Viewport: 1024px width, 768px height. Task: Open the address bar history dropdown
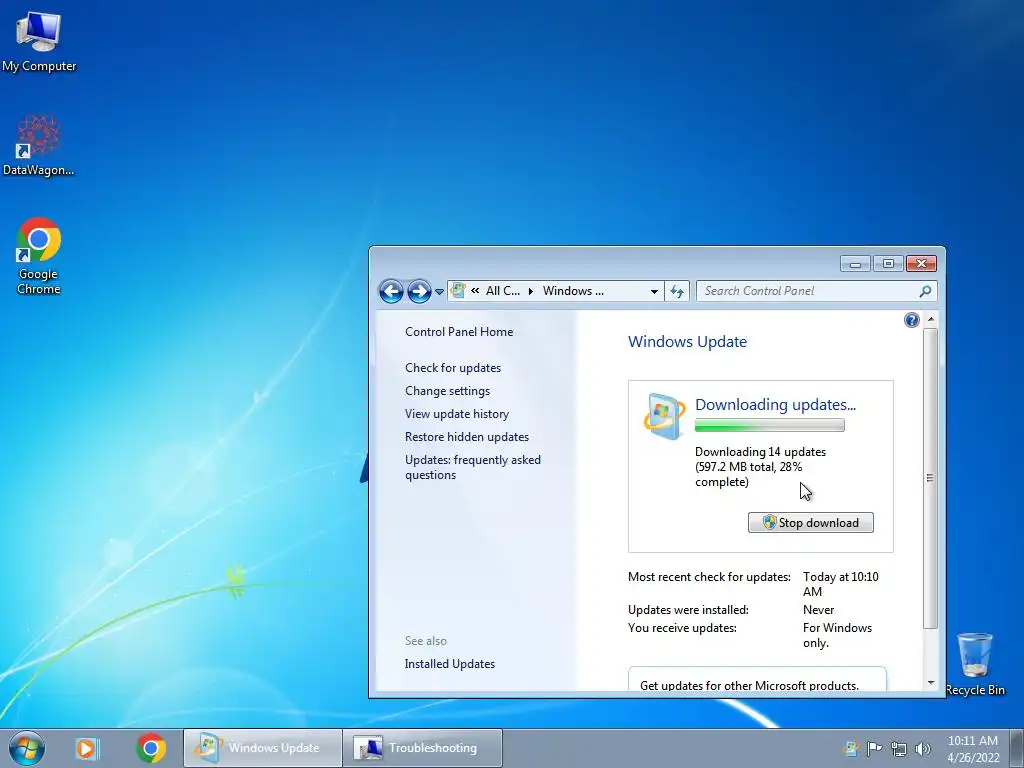(654, 291)
